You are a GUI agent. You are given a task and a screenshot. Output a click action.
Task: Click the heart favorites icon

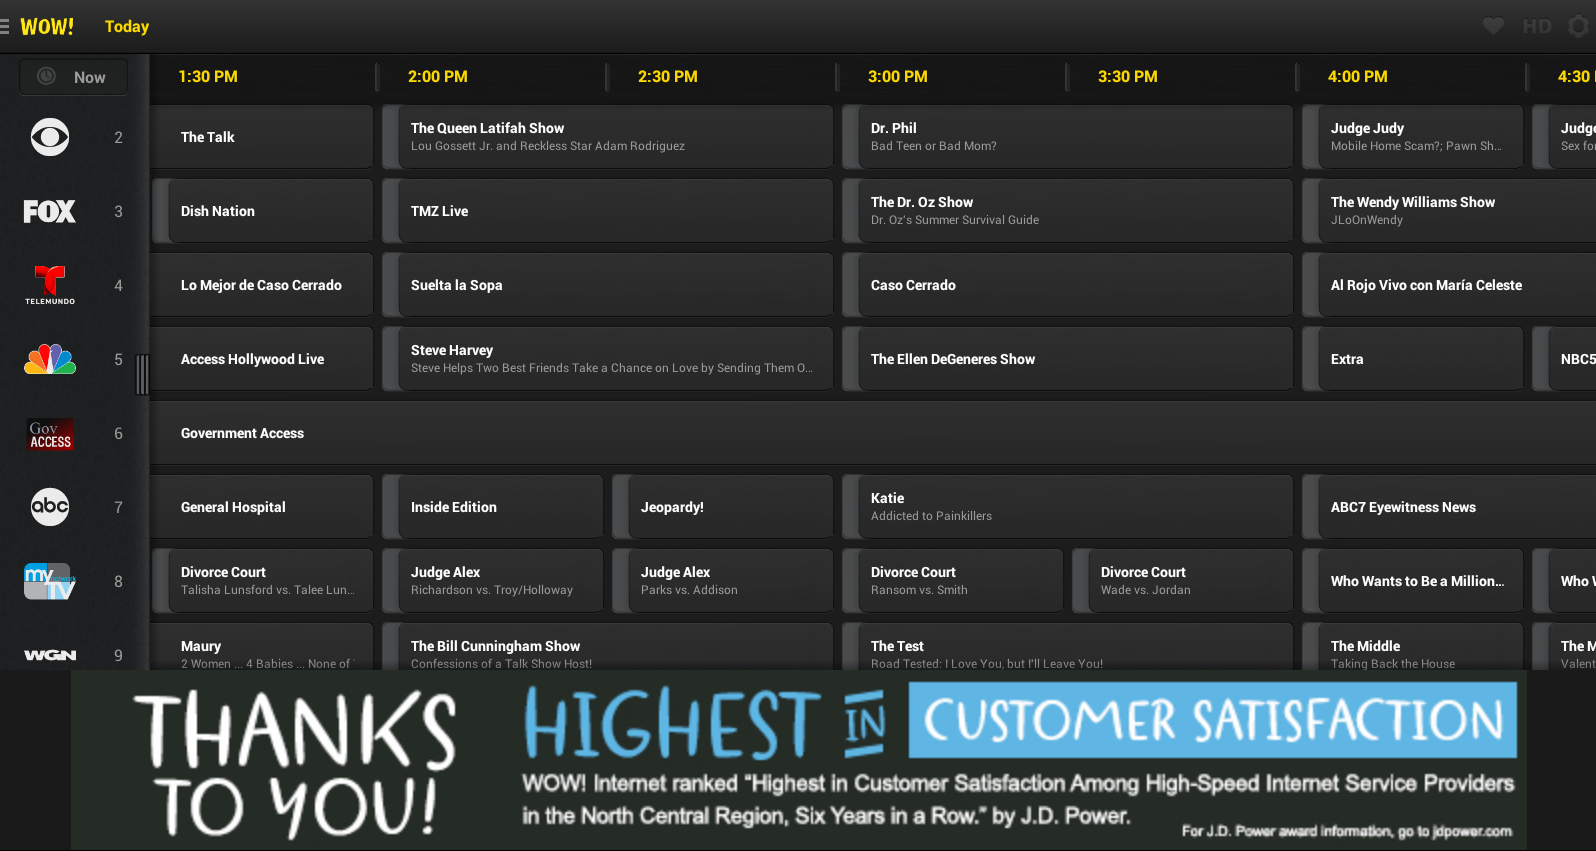click(1493, 26)
